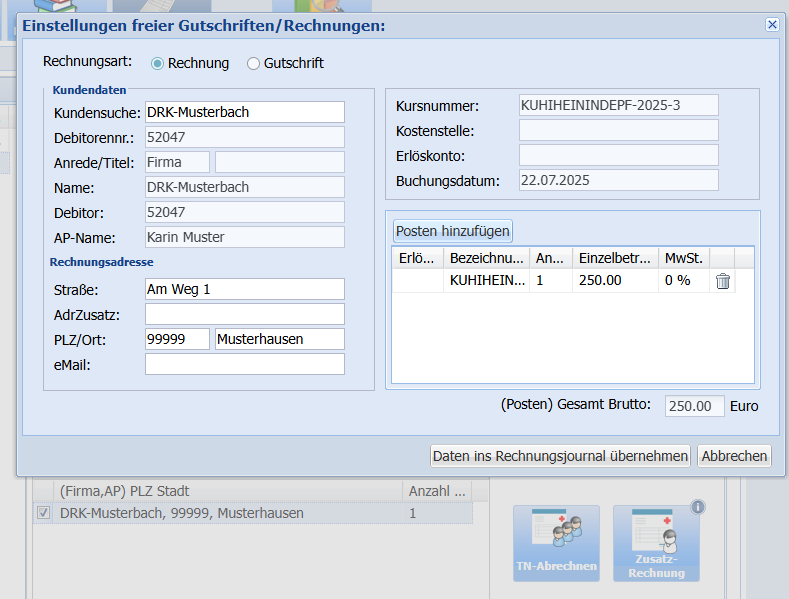The image size is (789, 599).
Task: Open the Zusatz-Rechnung icon
Action: coord(656,543)
